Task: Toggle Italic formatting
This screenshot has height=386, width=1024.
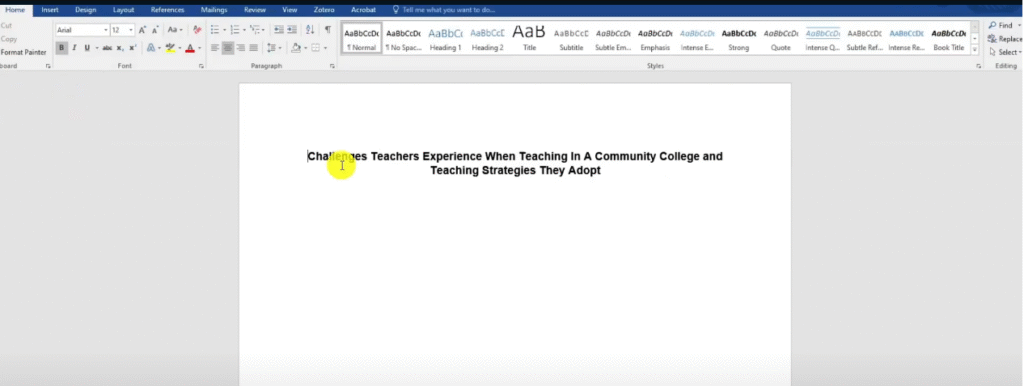Action: click(74, 48)
